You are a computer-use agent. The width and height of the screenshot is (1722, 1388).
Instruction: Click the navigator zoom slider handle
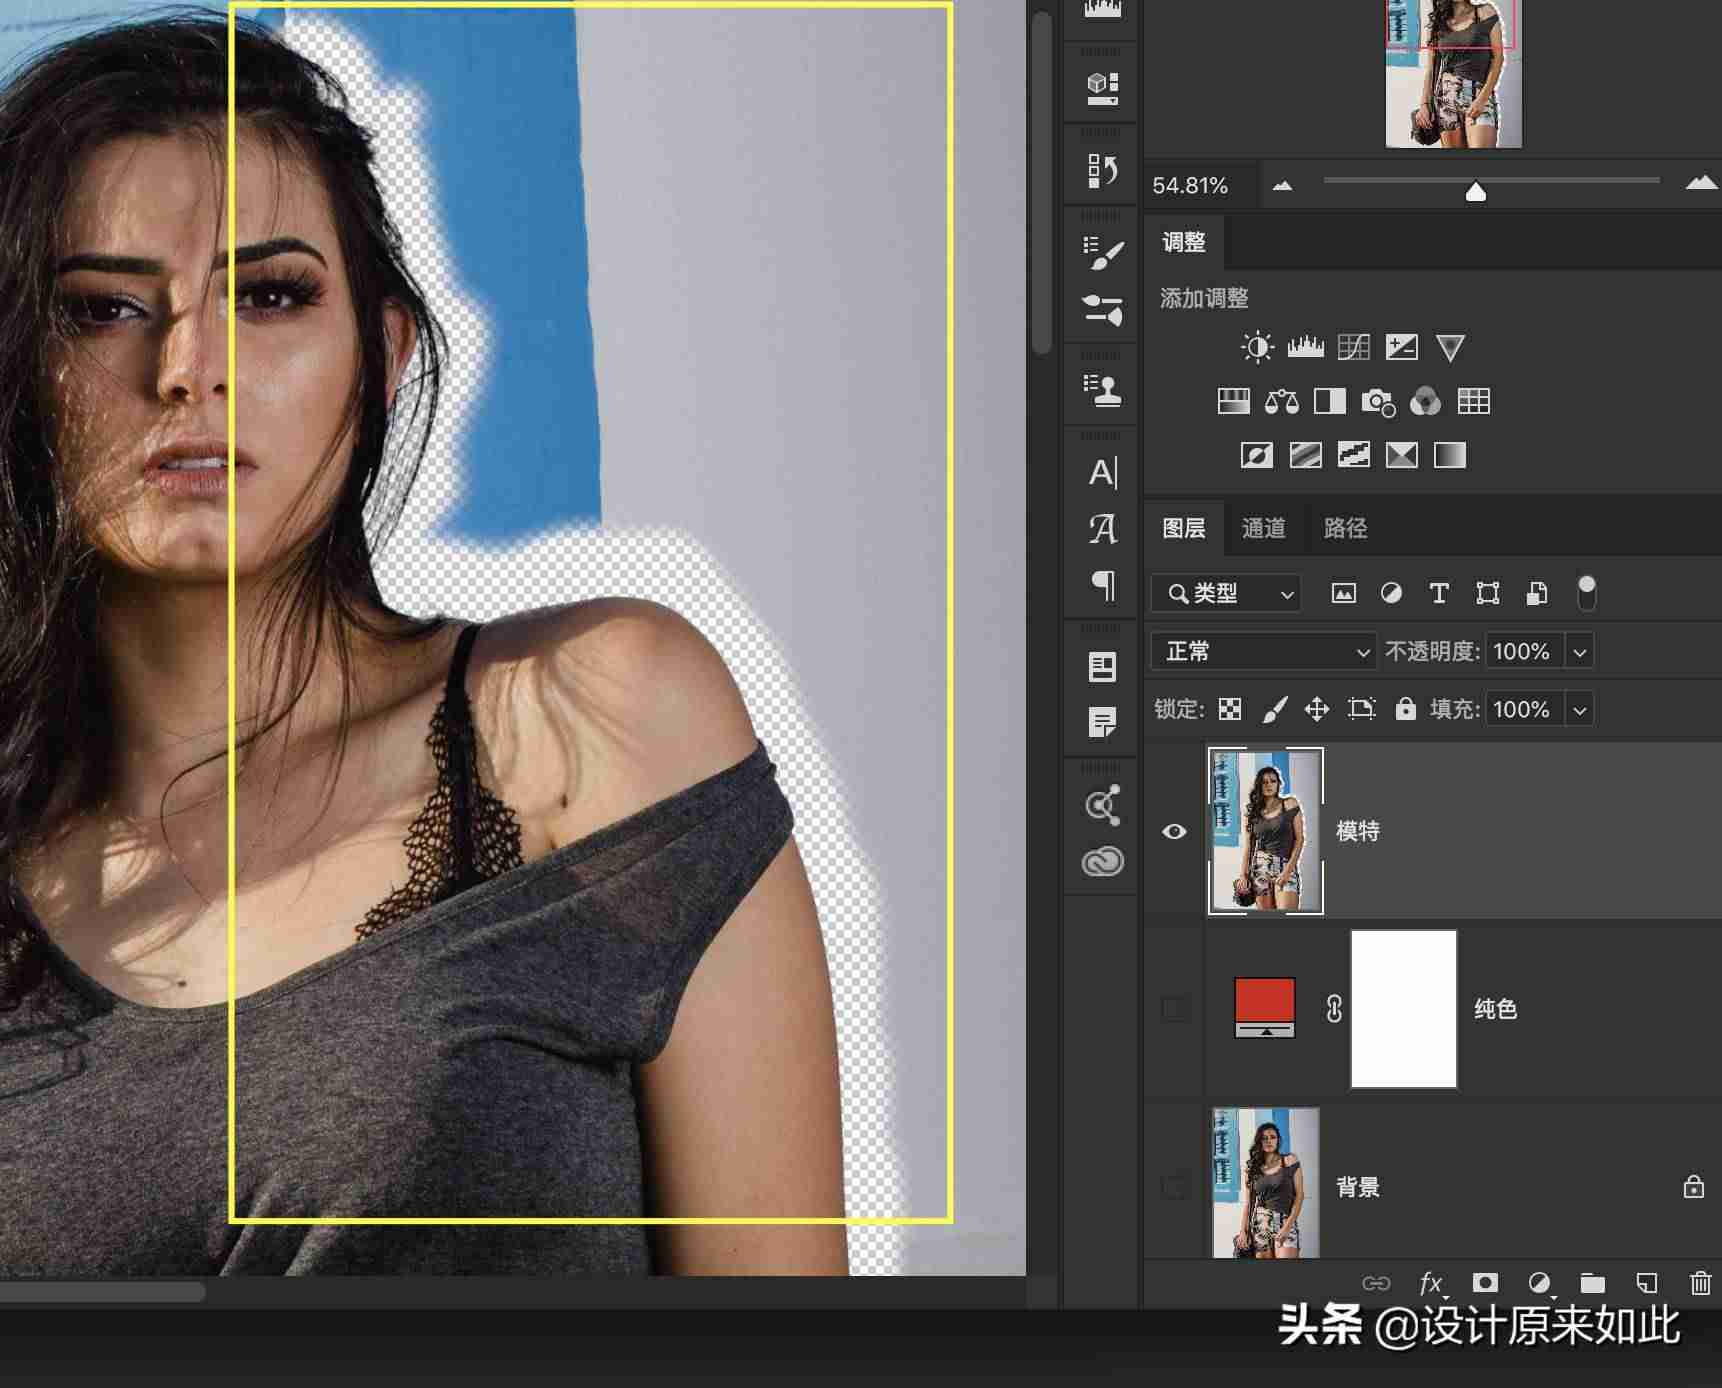click(x=1475, y=191)
